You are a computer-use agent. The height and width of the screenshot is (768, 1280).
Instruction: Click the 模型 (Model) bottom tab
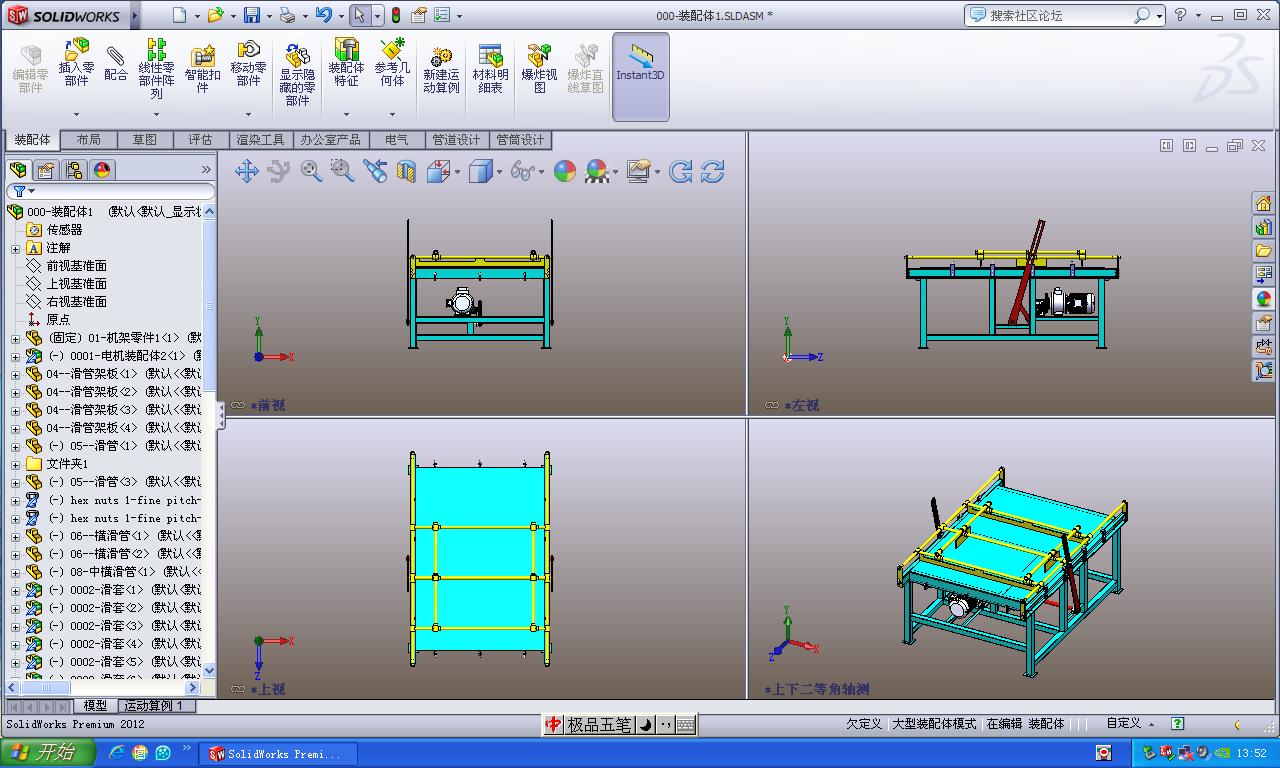pos(95,706)
